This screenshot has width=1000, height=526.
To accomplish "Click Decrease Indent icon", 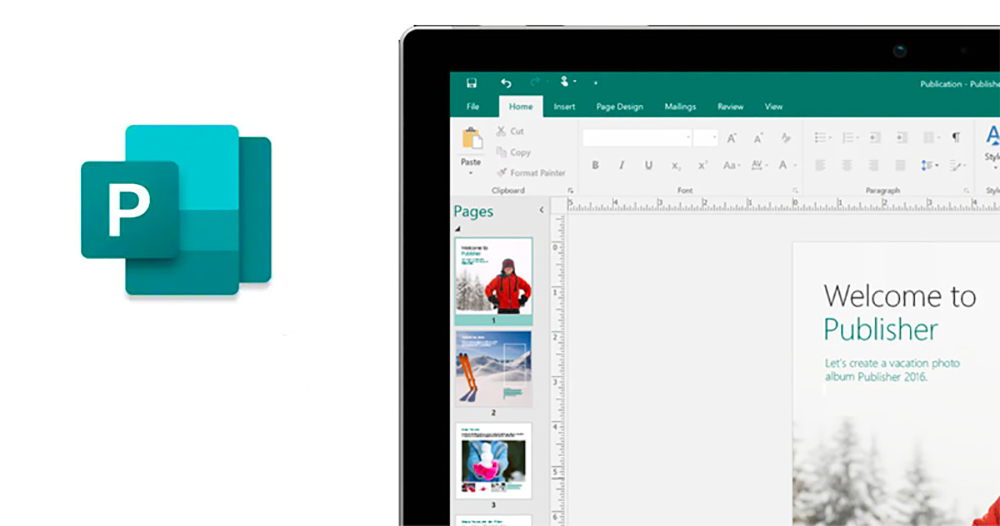I will coord(875,138).
